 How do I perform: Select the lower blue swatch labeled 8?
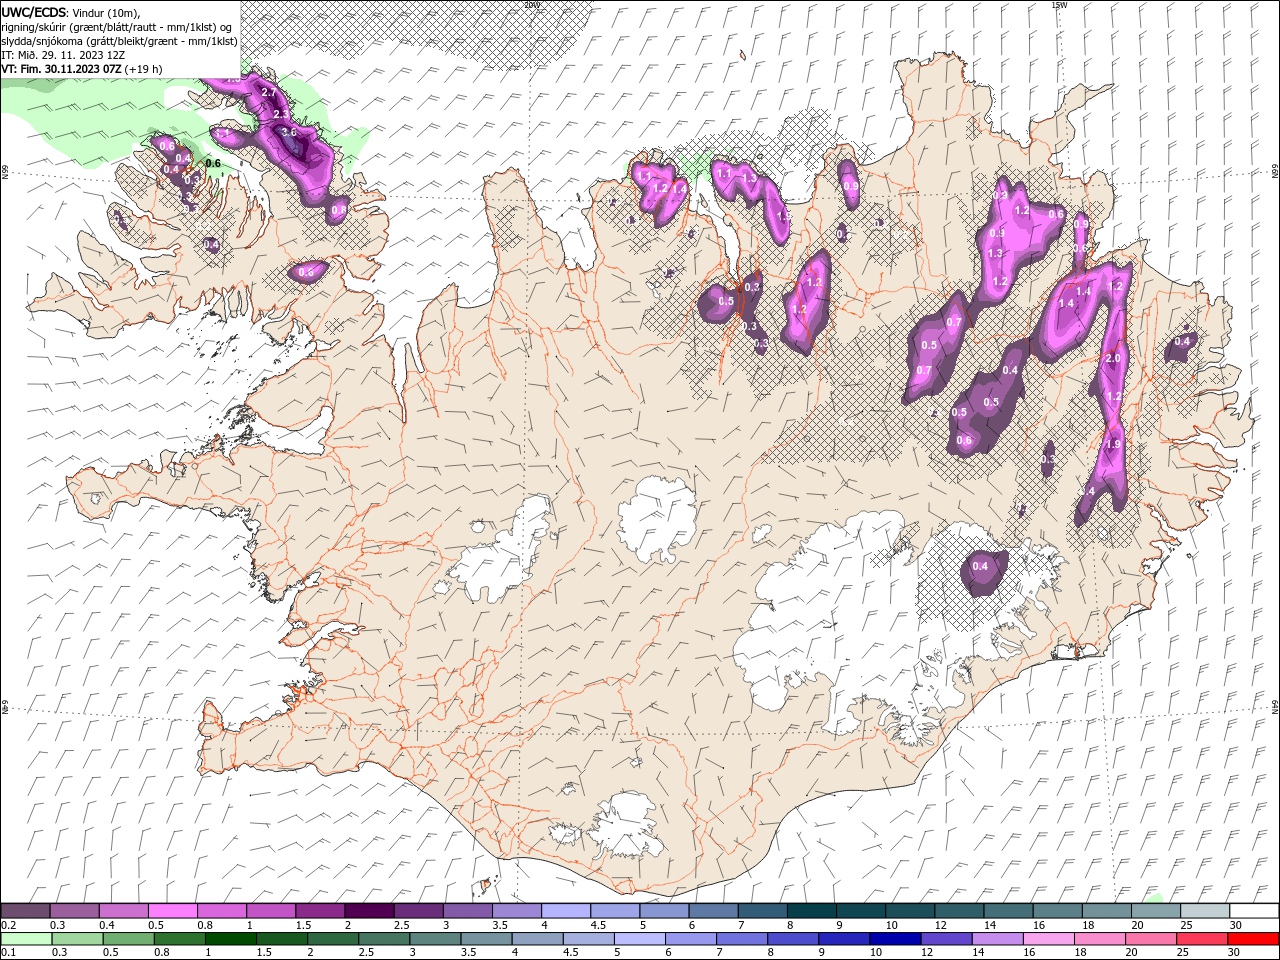pyautogui.click(x=794, y=939)
